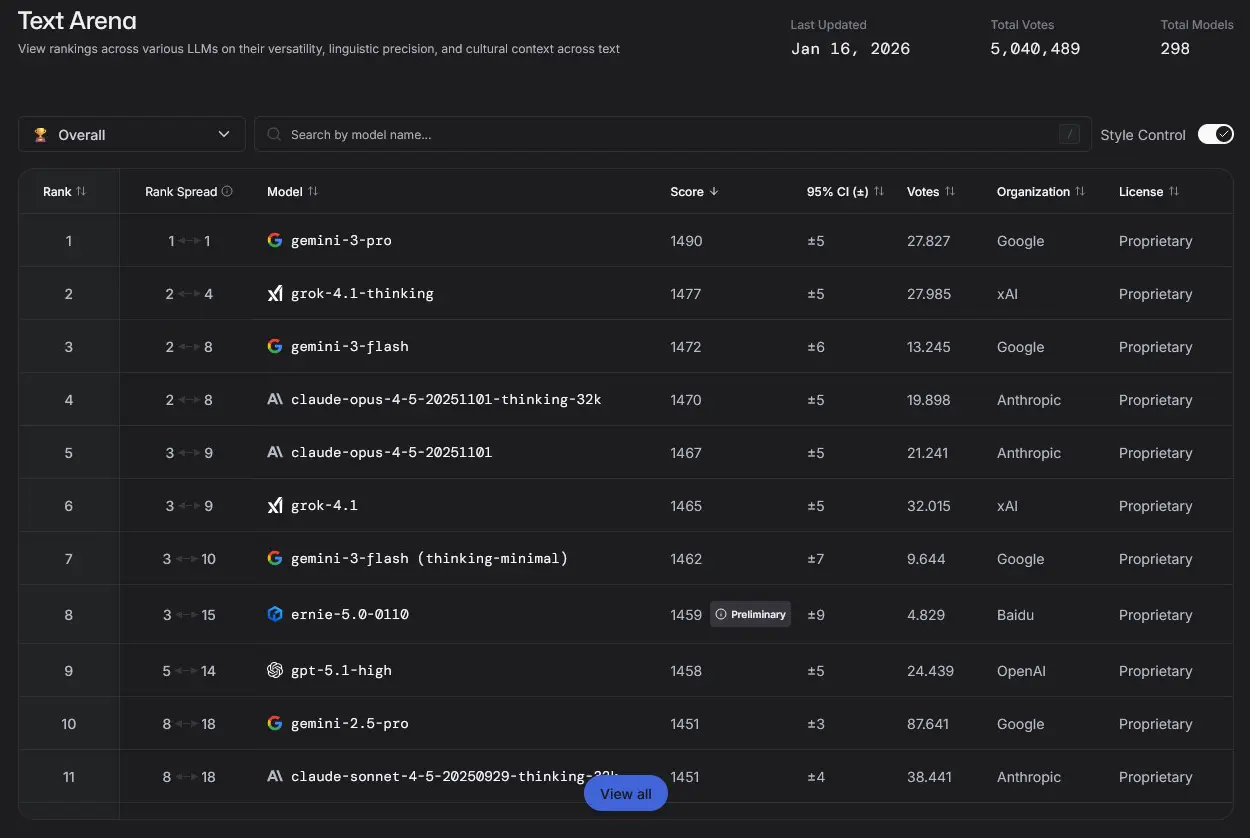Click the Rank Spread info icon
This screenshot has width=1250, height=838.
(x=227, y=191)
